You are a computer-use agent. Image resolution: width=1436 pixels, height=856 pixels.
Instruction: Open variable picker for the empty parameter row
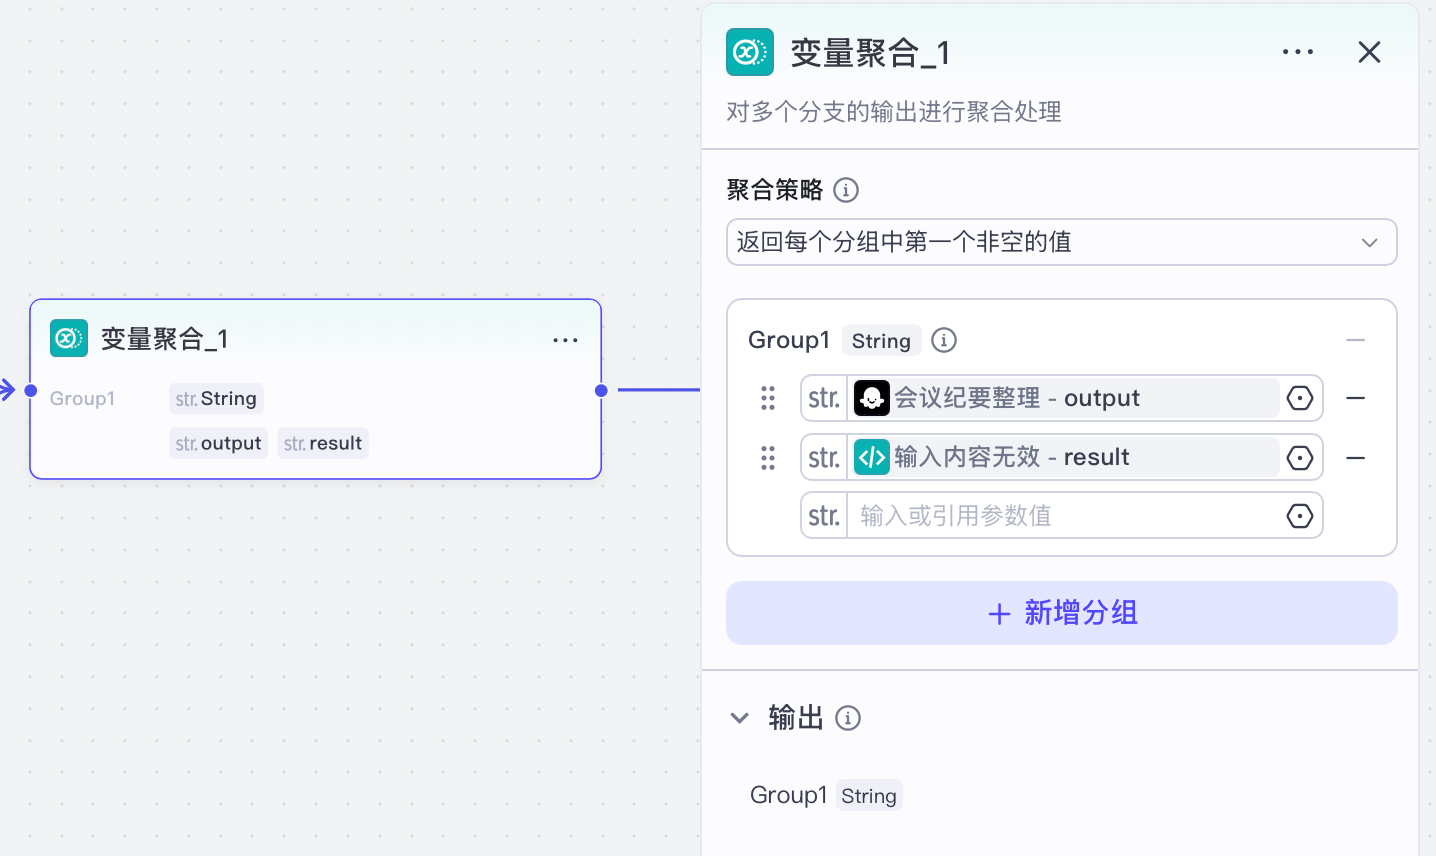pyautogui.click(x=1299, y=516)
